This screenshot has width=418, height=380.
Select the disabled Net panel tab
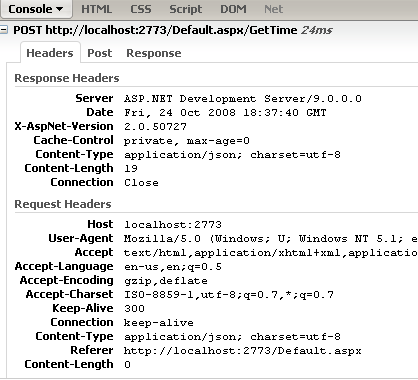tap(273, 9)
